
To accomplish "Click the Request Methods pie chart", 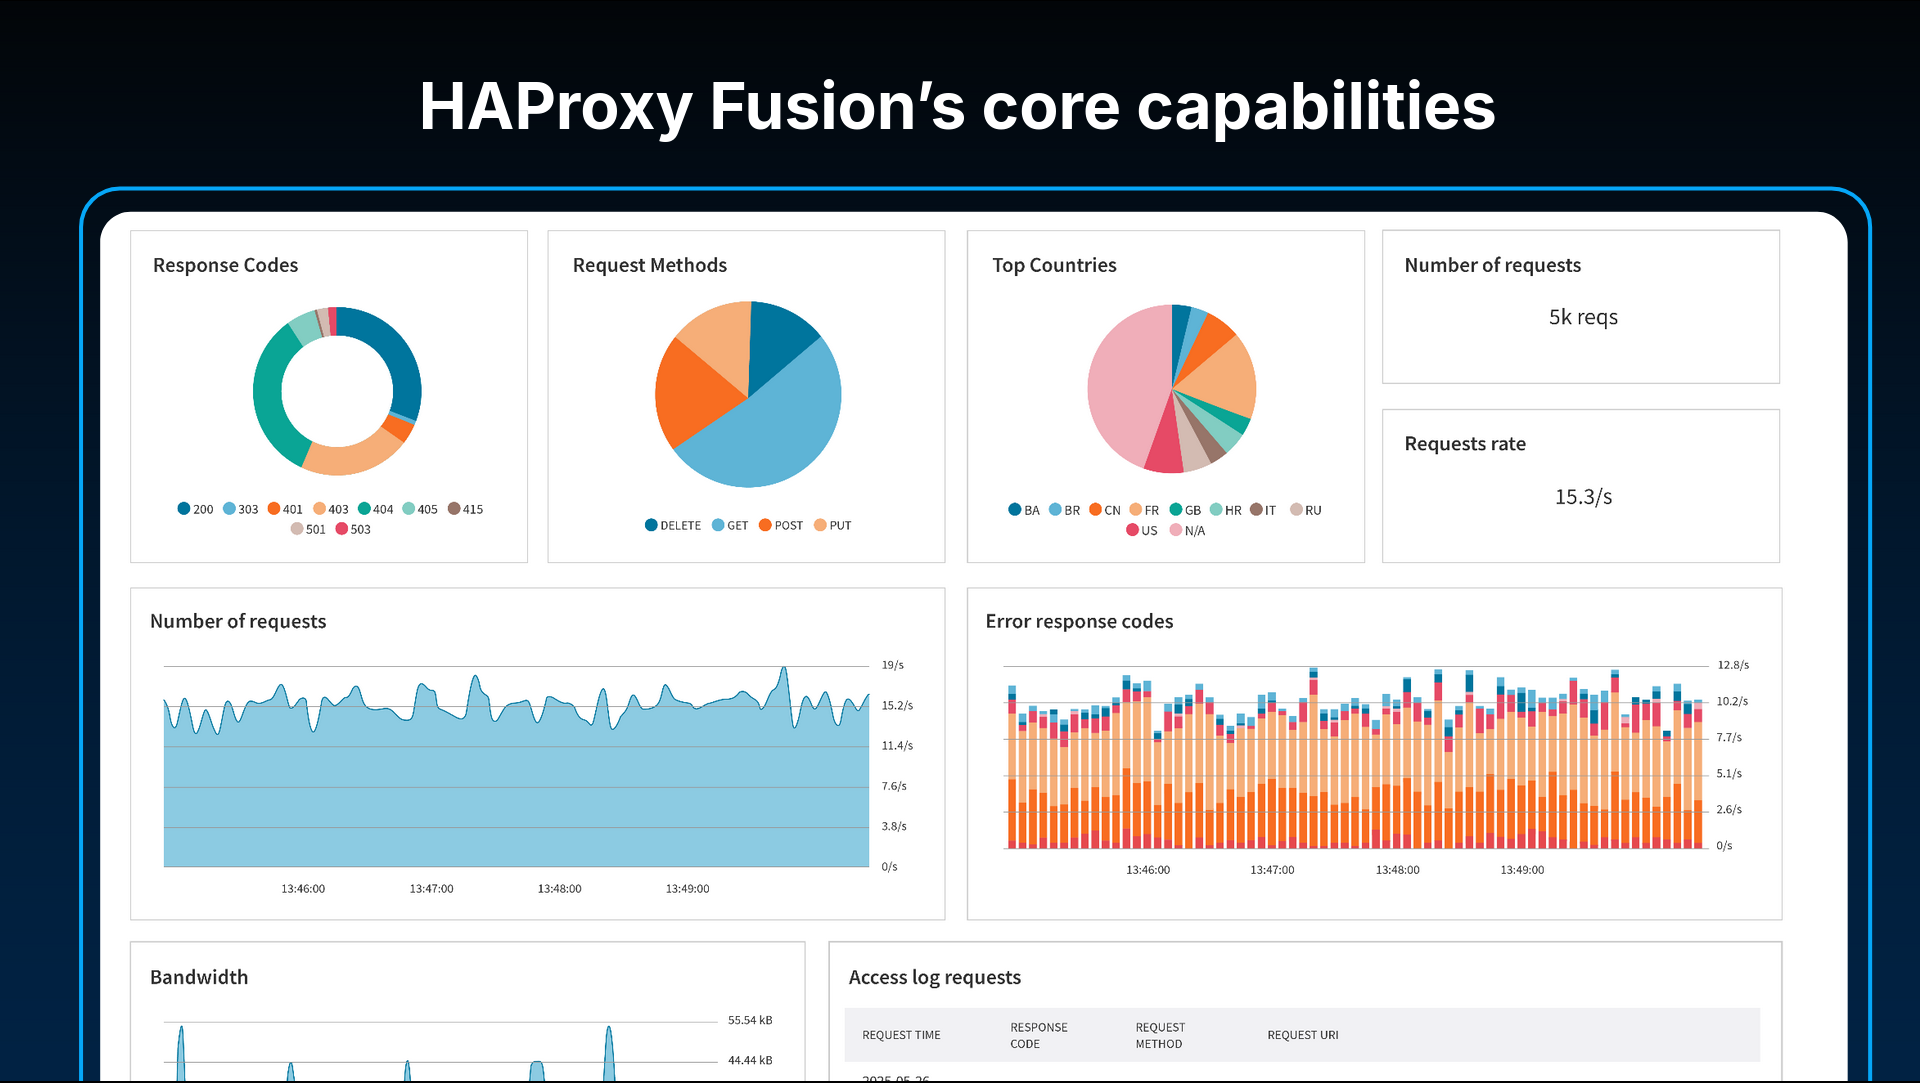I will click(x=748, y=394).
